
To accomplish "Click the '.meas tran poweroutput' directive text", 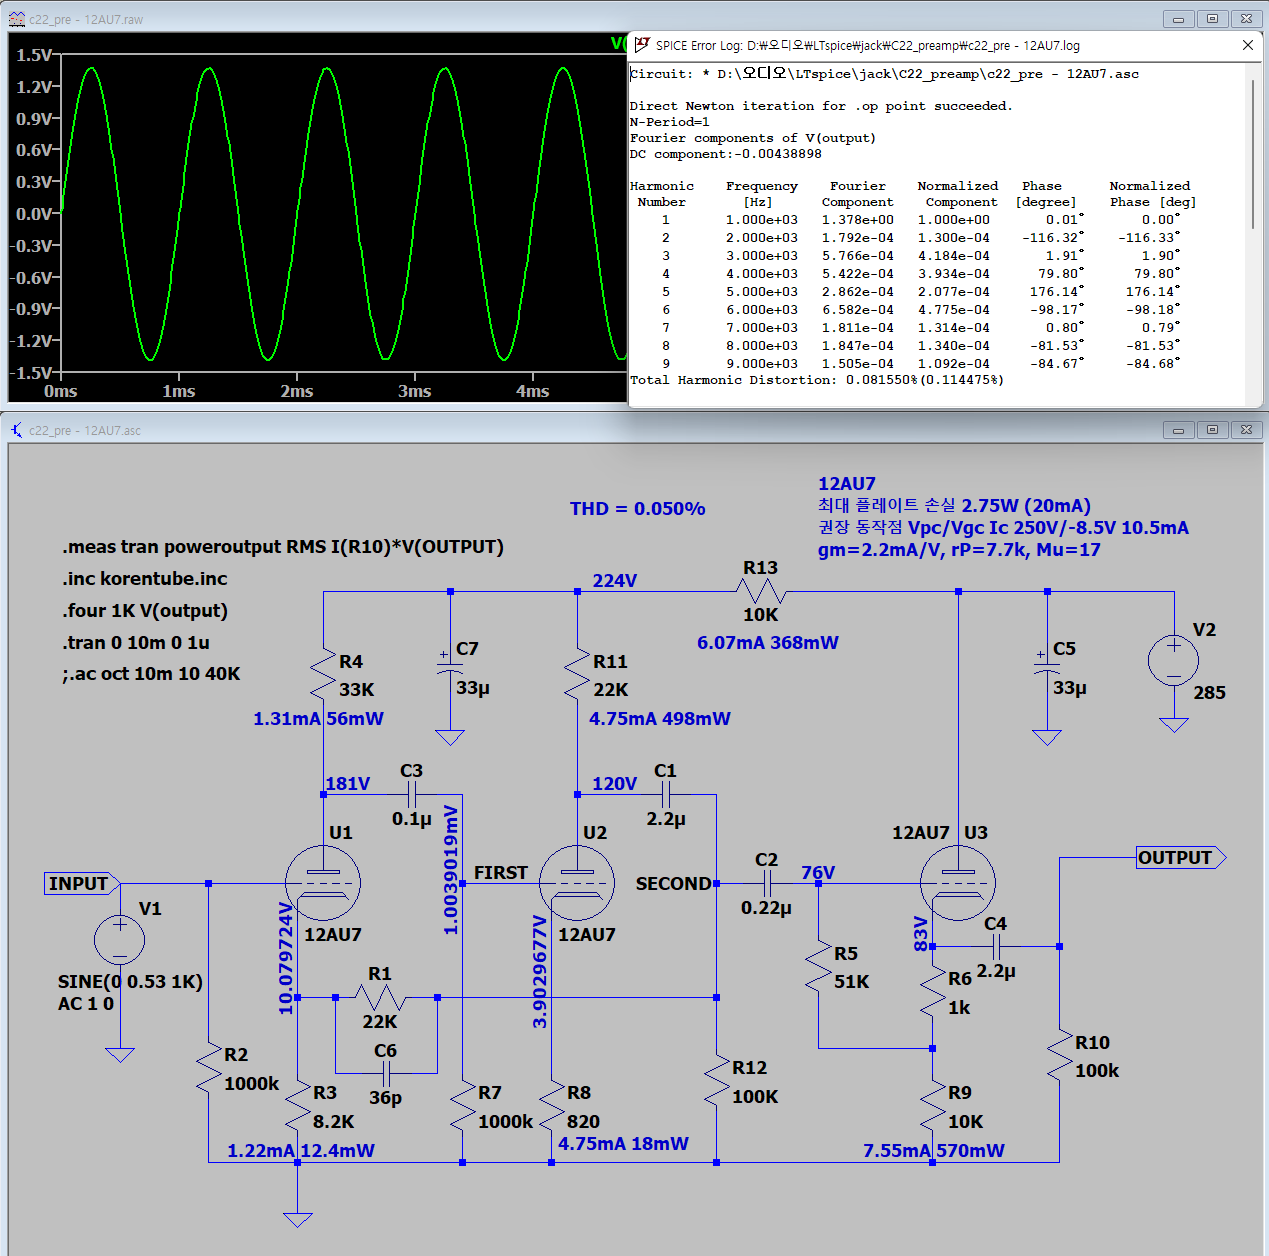I will click(x=283, y=547).
